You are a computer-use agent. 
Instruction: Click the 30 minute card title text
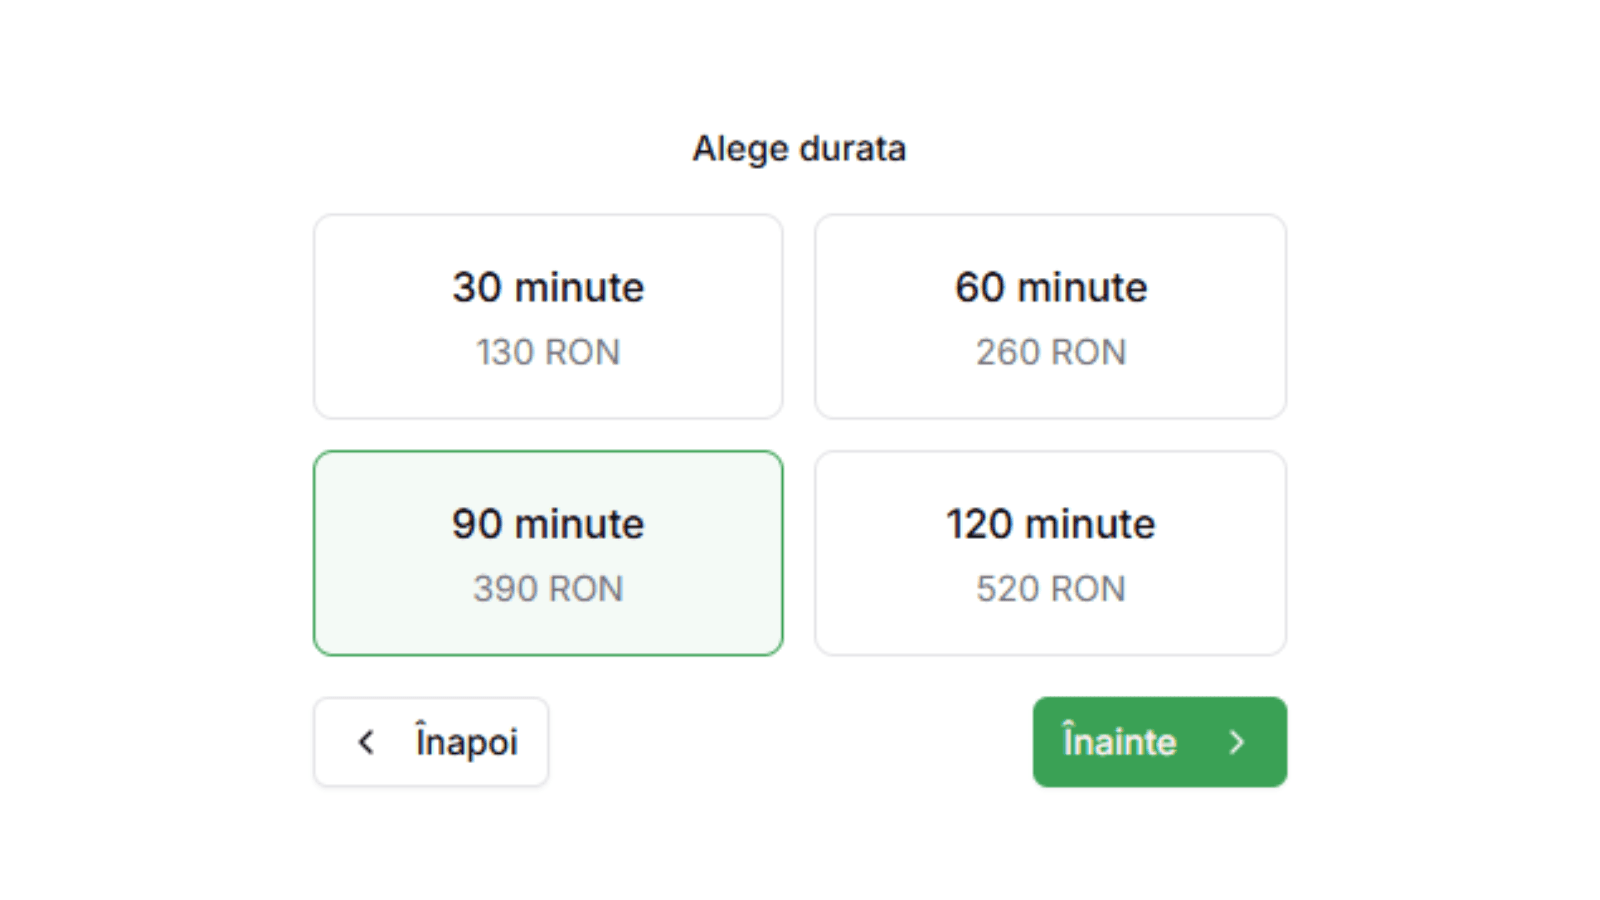[x=547, y=287]
